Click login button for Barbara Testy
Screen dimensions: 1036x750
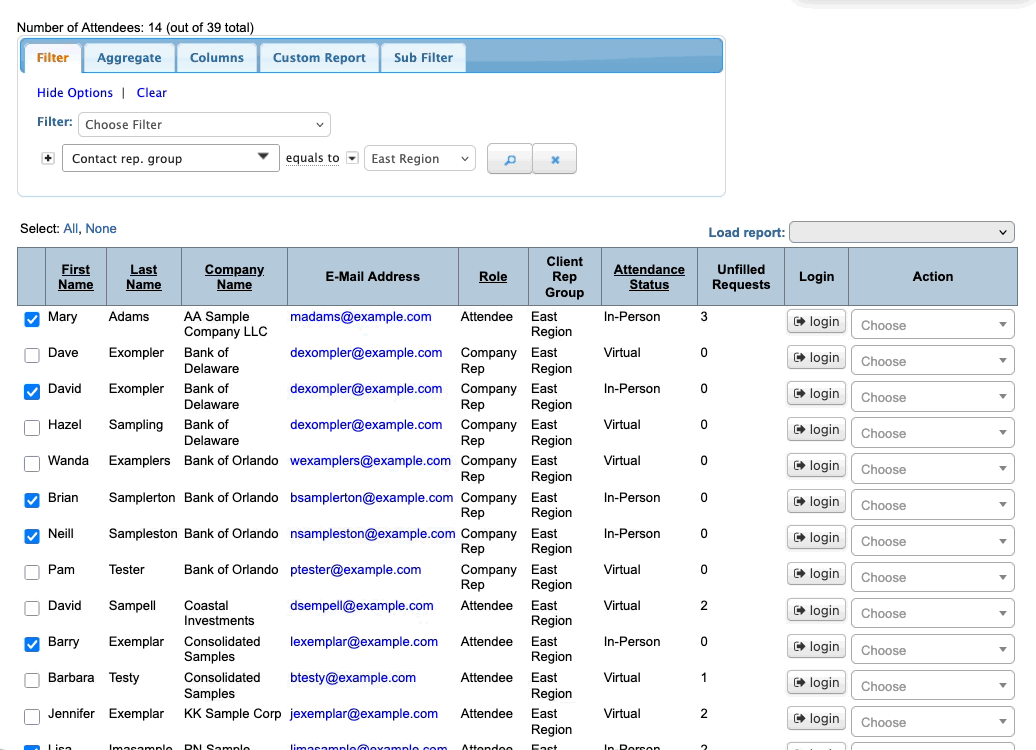(816, 683)
